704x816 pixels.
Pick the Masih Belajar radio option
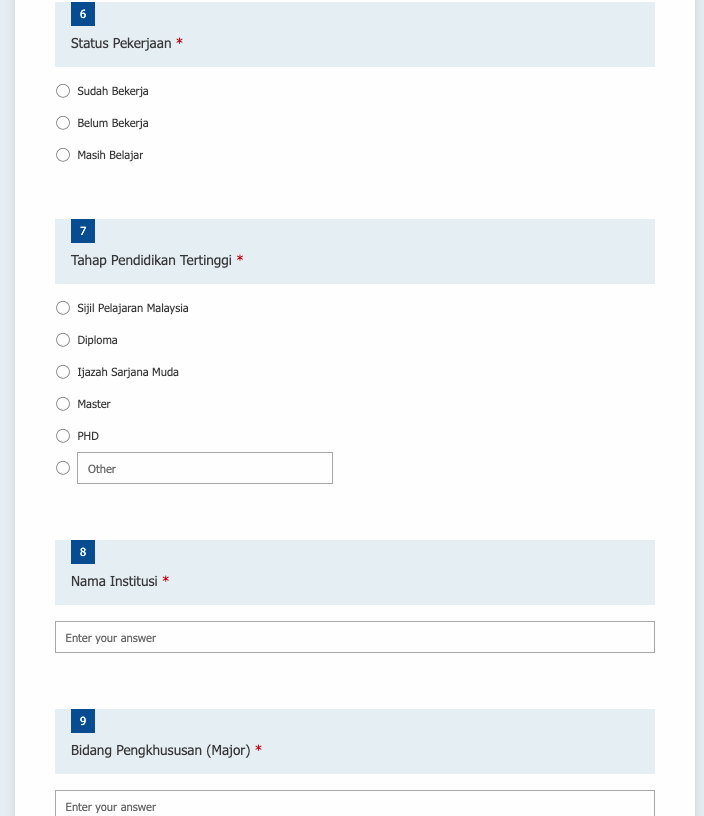(63, 155)
